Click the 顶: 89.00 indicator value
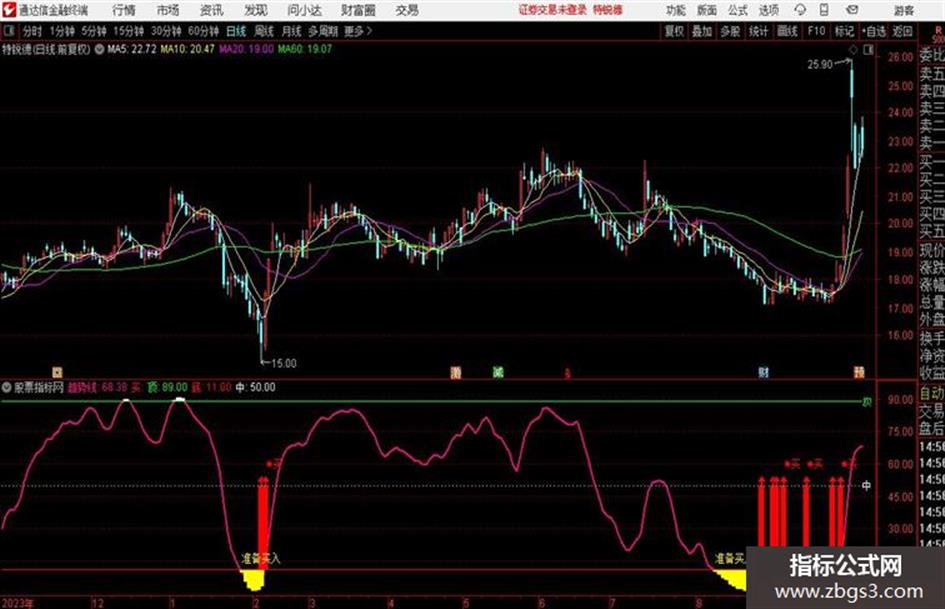Image resolution: width=945 pixels, height=609 pixels. [x=168, y=387]
